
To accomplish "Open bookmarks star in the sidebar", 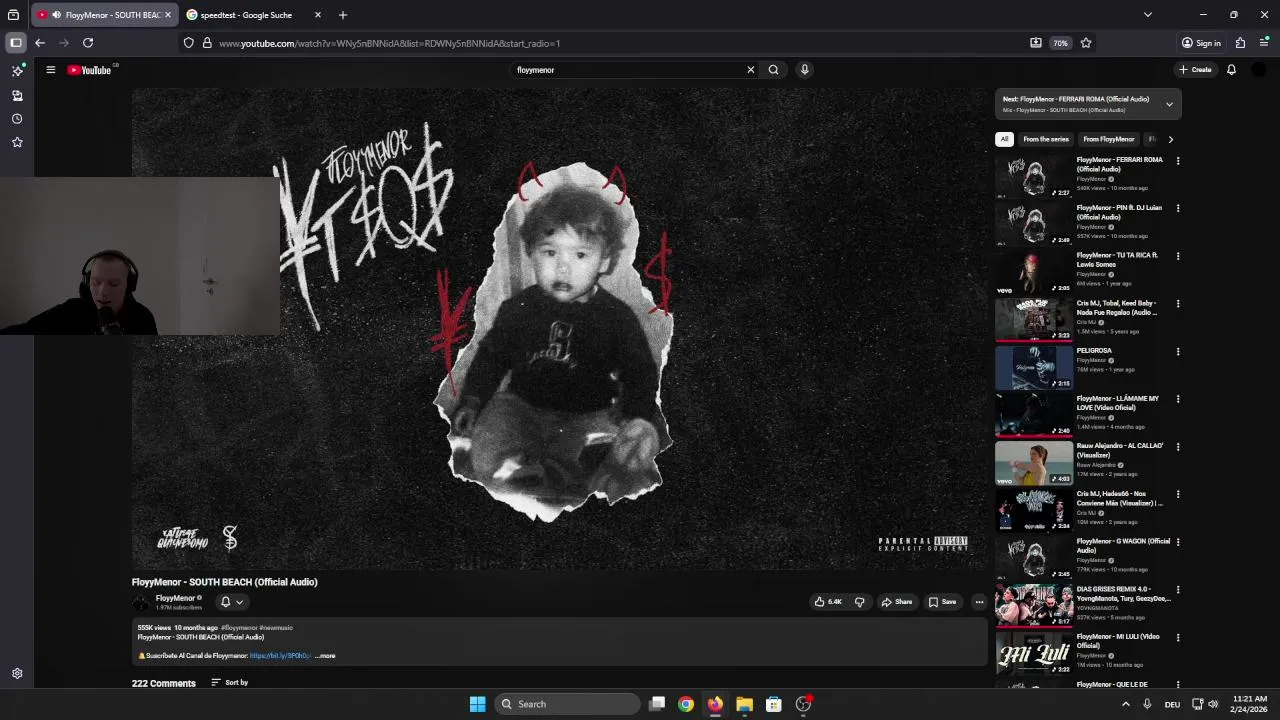I will click(17, 143).
